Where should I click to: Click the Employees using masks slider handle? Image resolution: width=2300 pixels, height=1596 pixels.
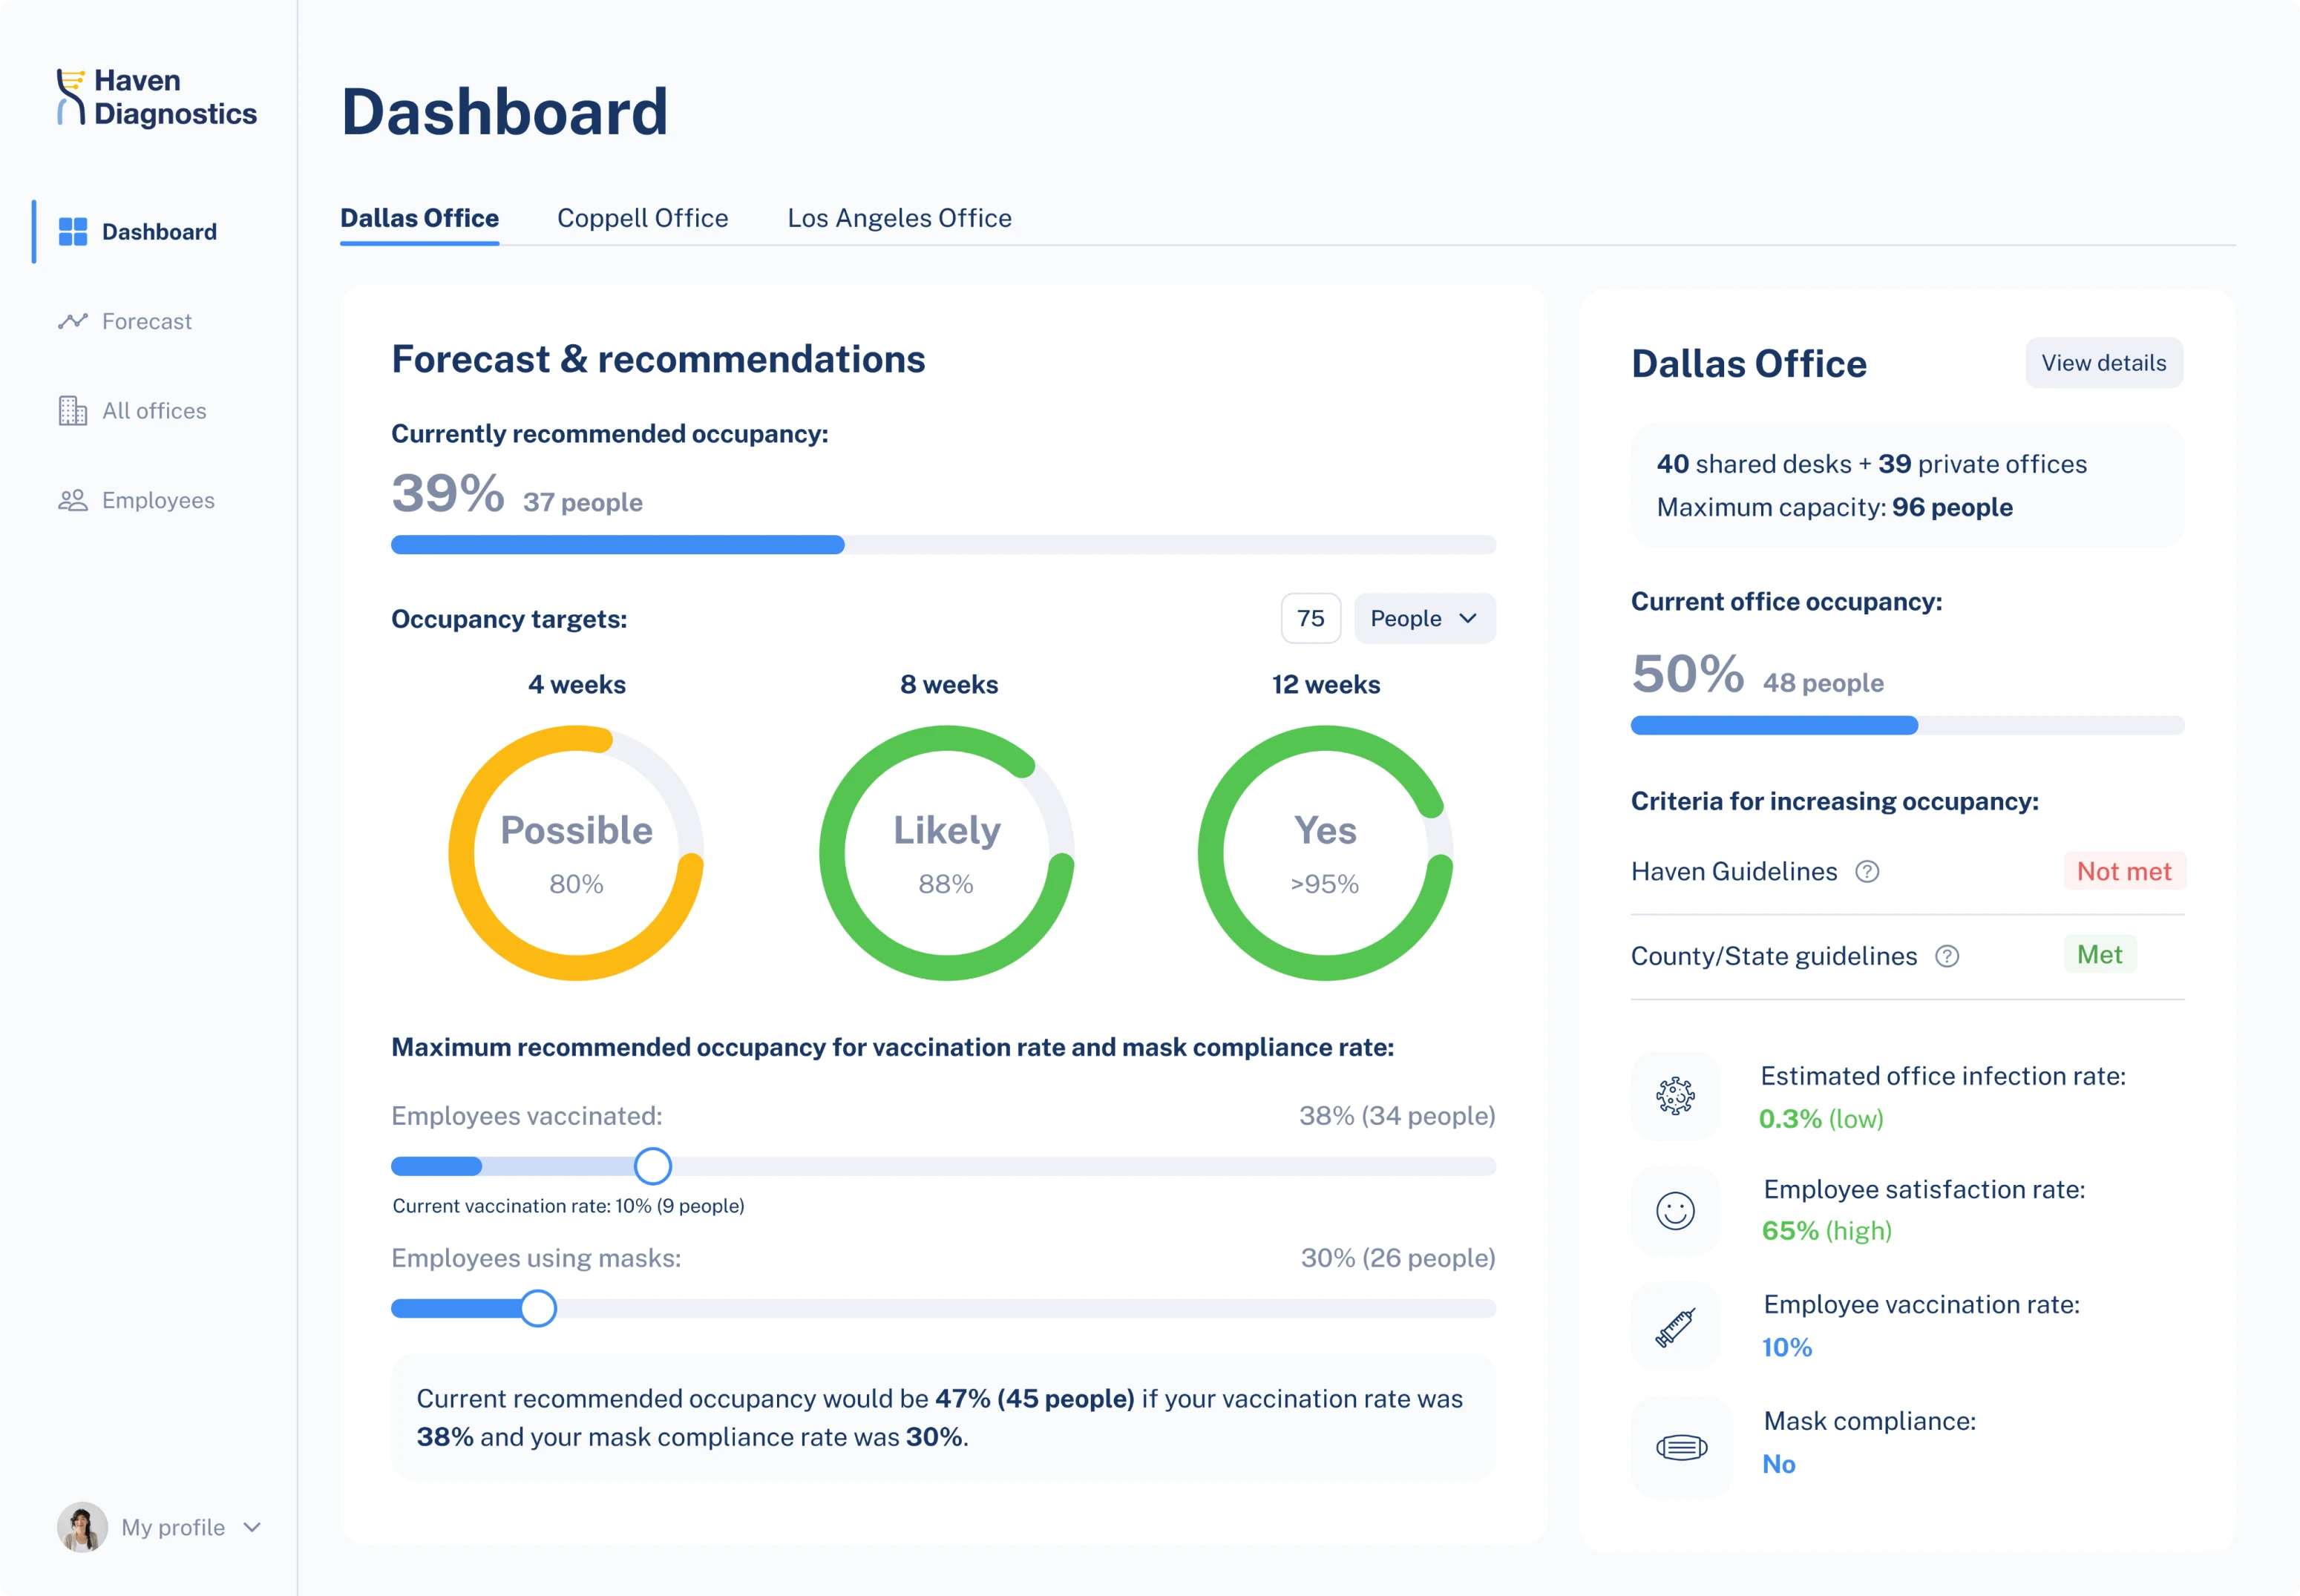[x=537, y=1308]
